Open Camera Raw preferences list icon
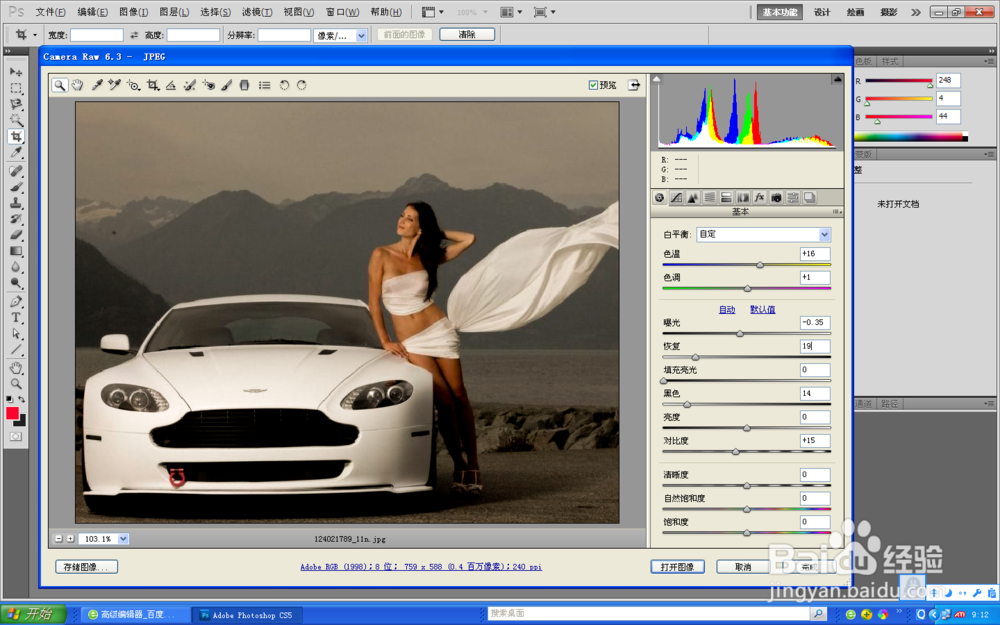The width and height of the screenshot is (1000, 625). coord(265,85)
